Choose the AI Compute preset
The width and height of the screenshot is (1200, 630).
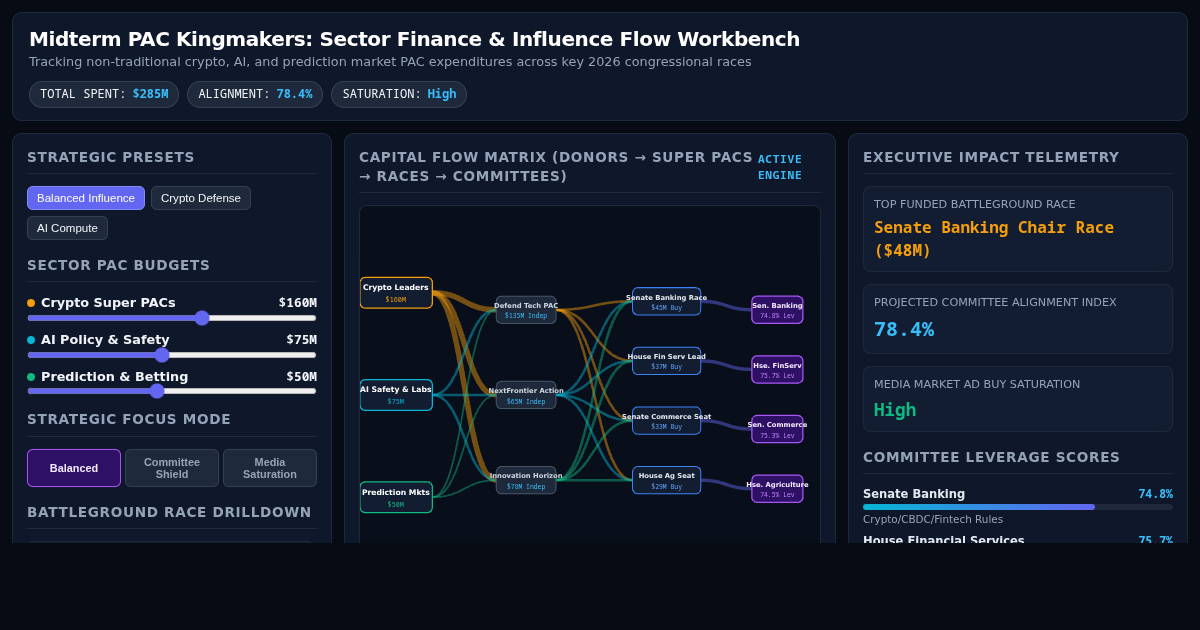[x=67, y=228]
